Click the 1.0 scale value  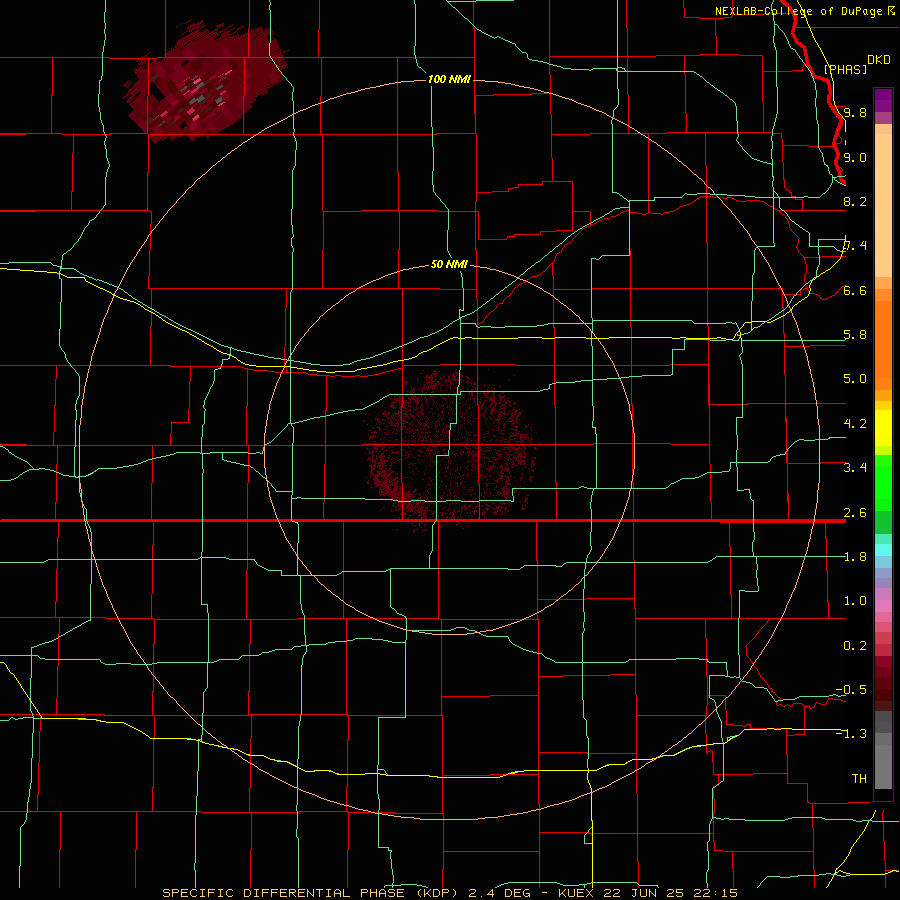[x=855, y=601]
